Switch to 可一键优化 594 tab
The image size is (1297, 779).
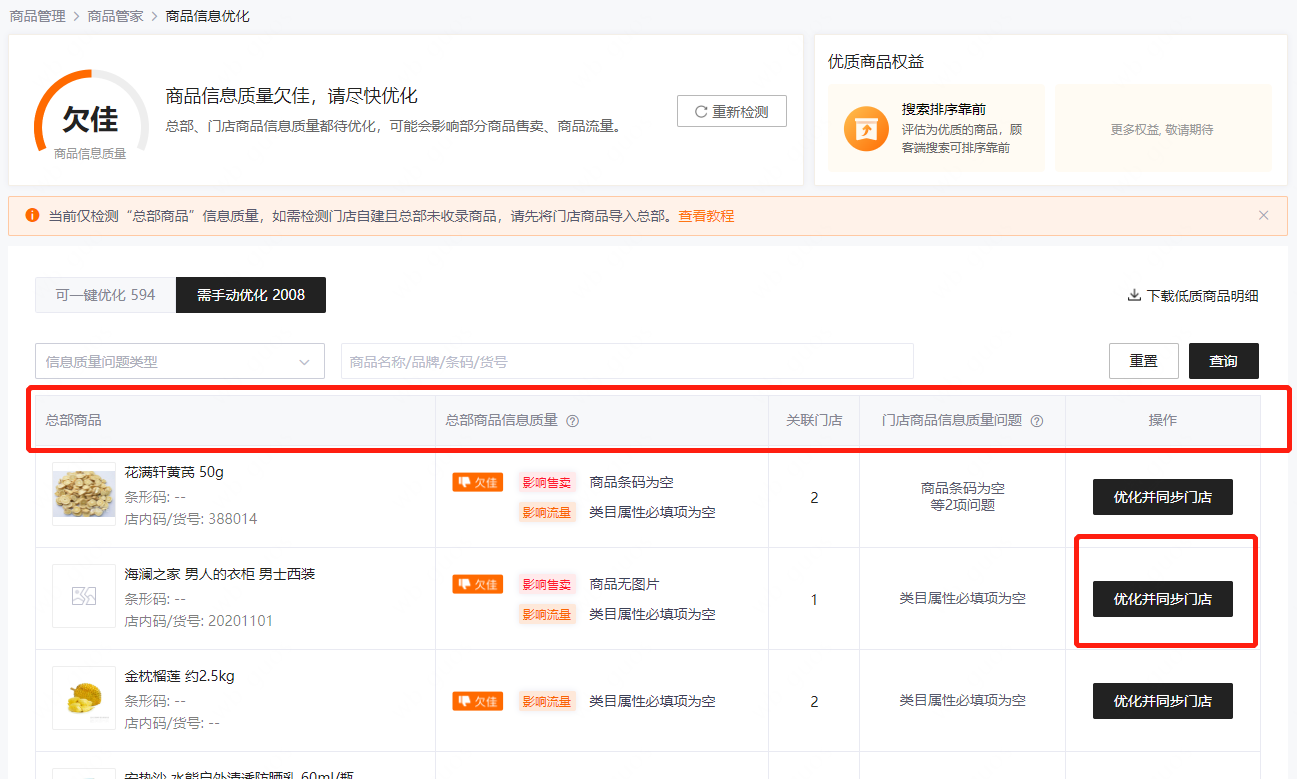pyautogui.click(x=105, y=295)
